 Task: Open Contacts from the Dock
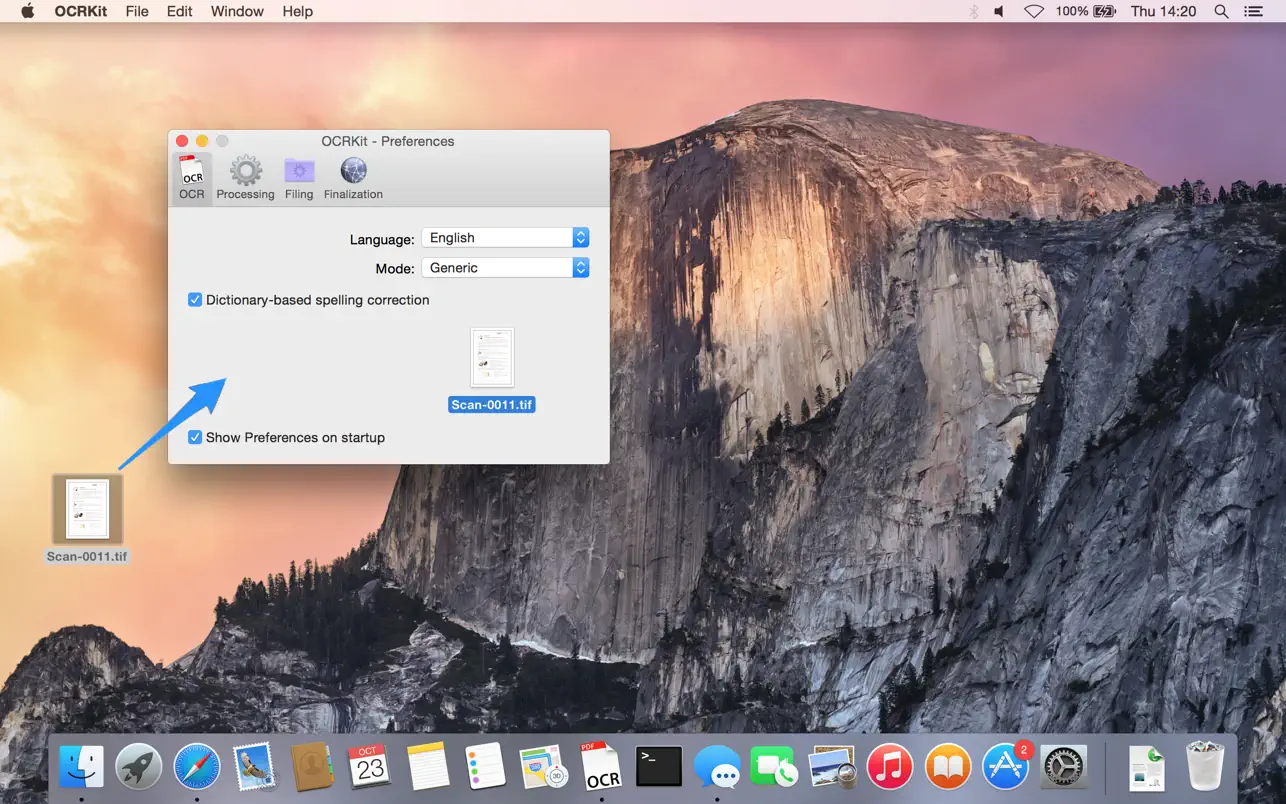pos(313,767)
